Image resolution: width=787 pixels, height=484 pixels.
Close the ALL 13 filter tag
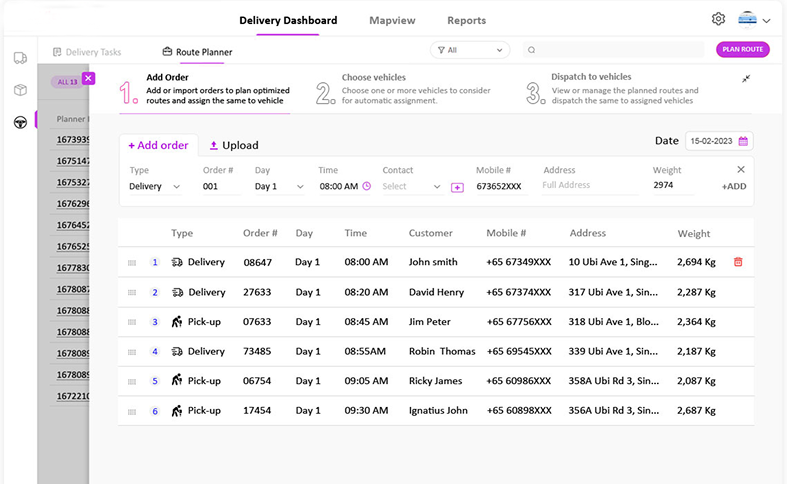point(88,78)
